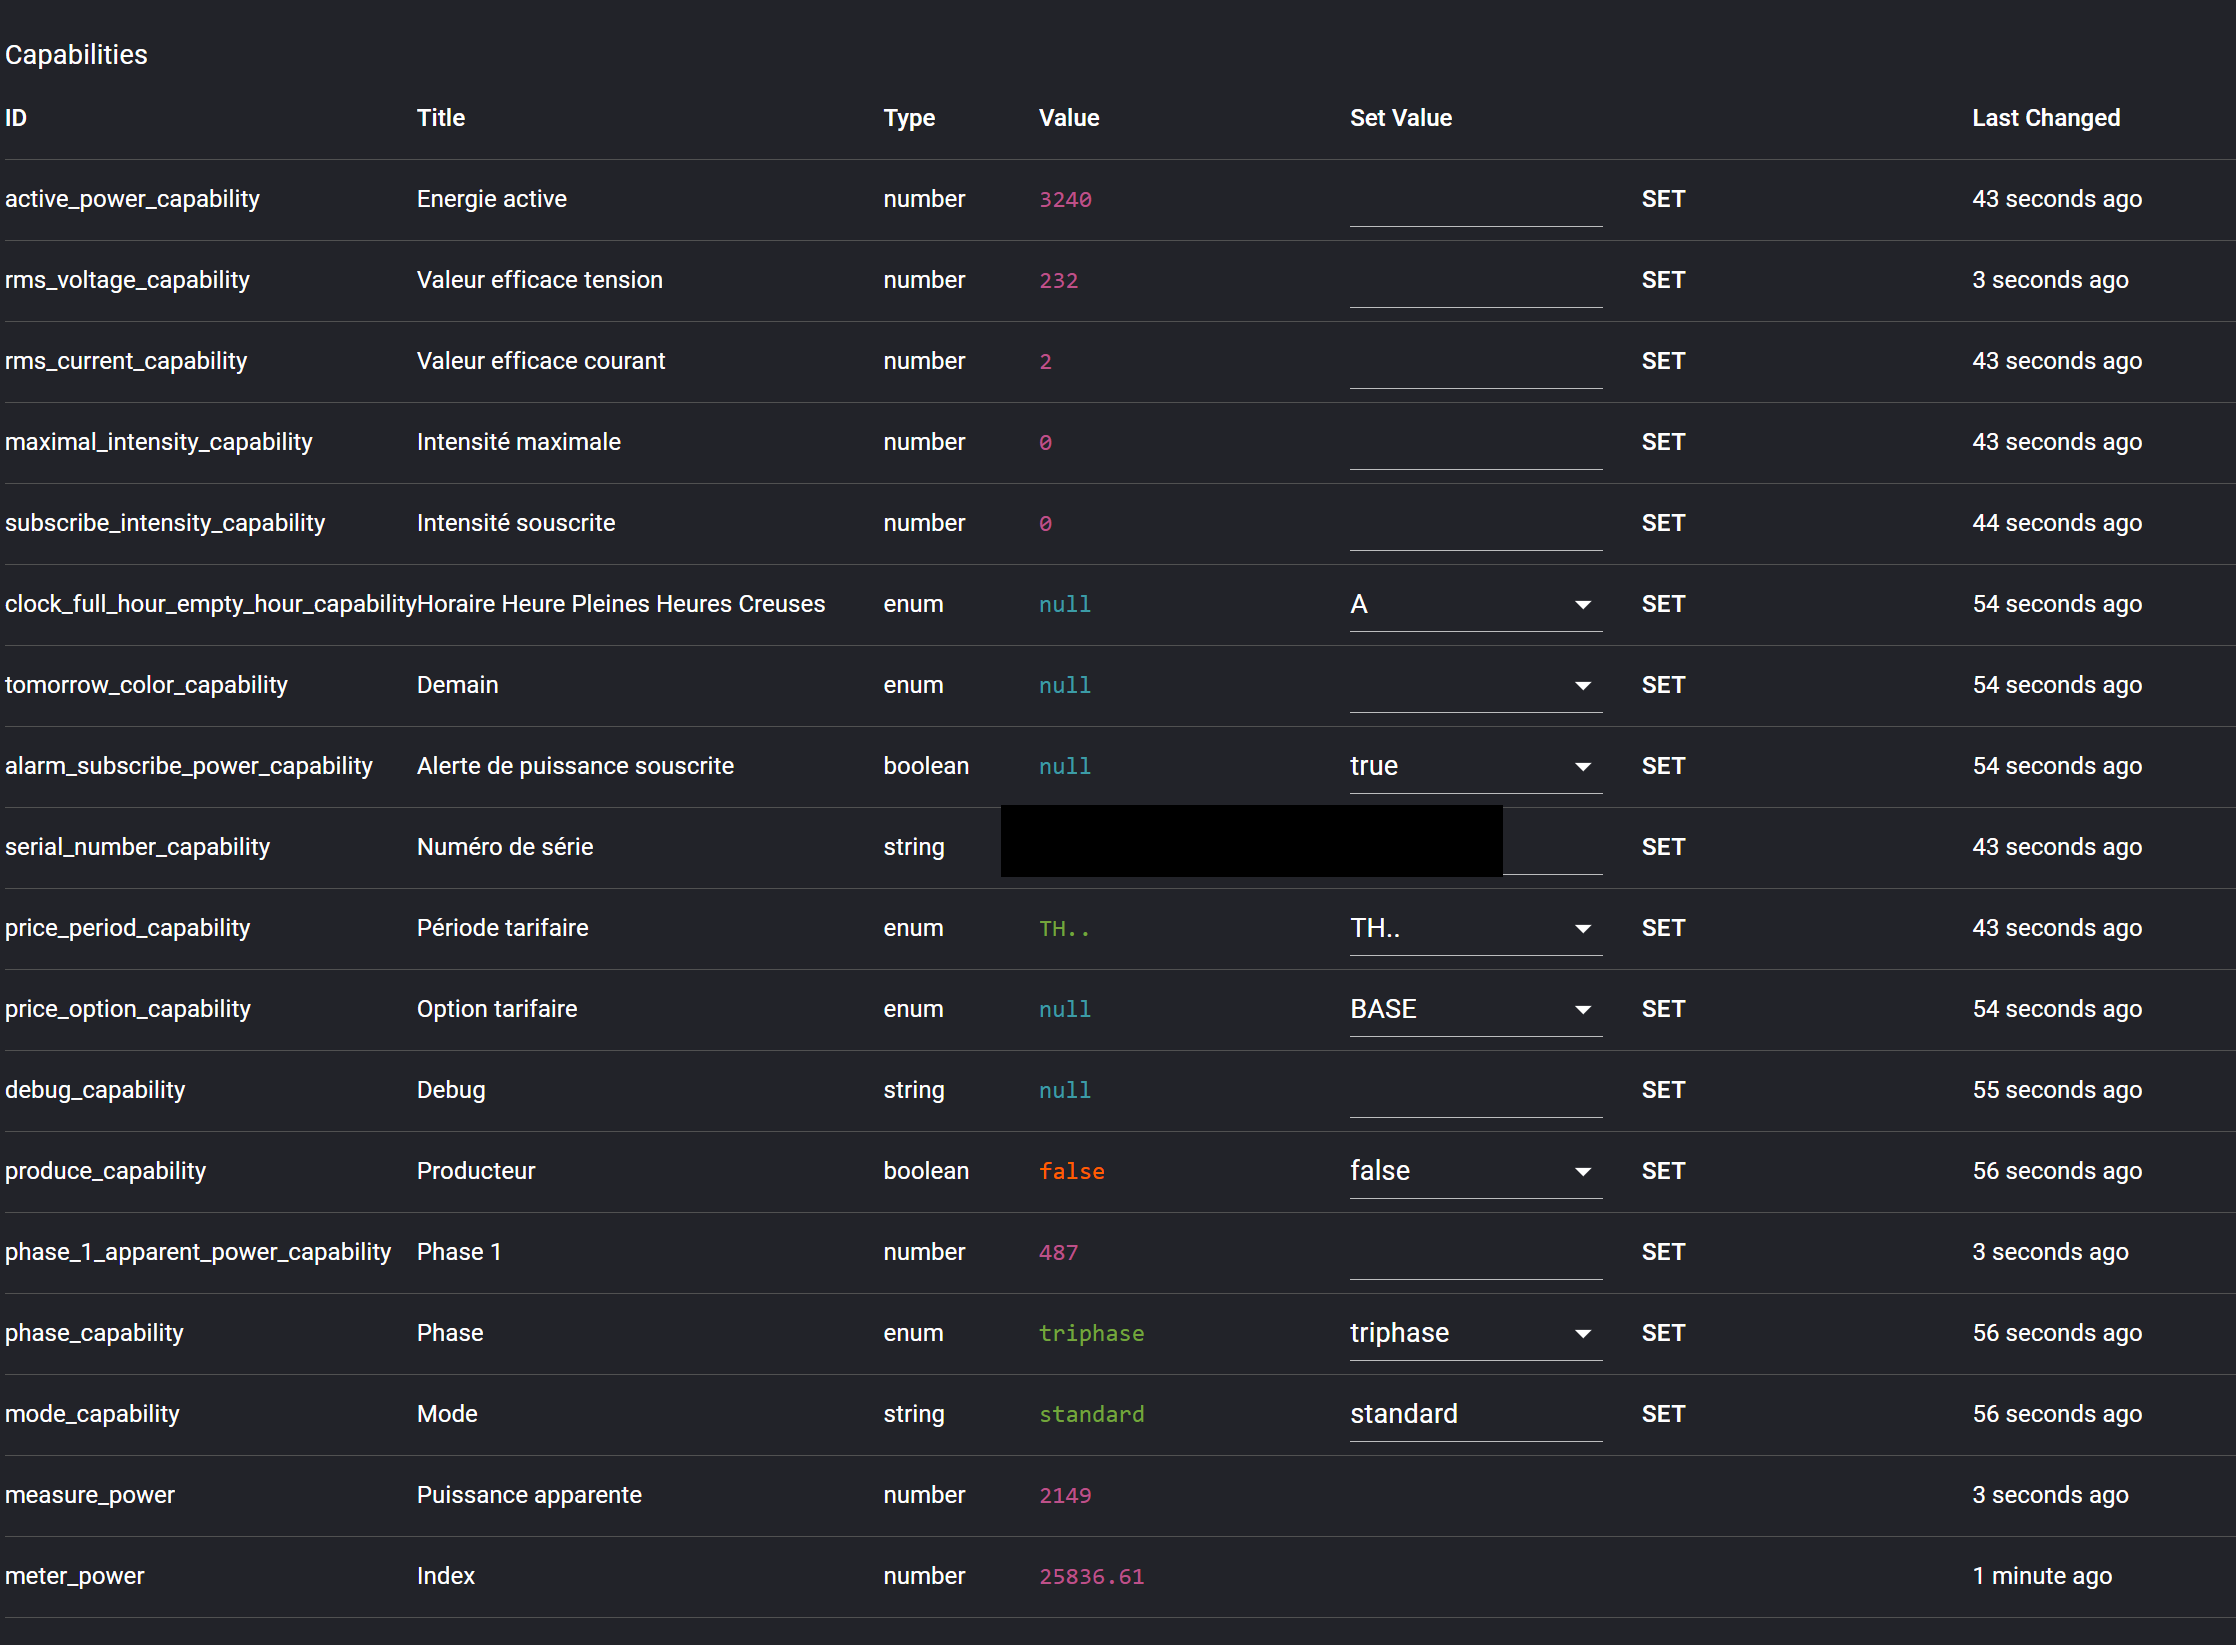Click SET for active_power_capability
The image size is (2236, 1645).
click(1663, 200)
